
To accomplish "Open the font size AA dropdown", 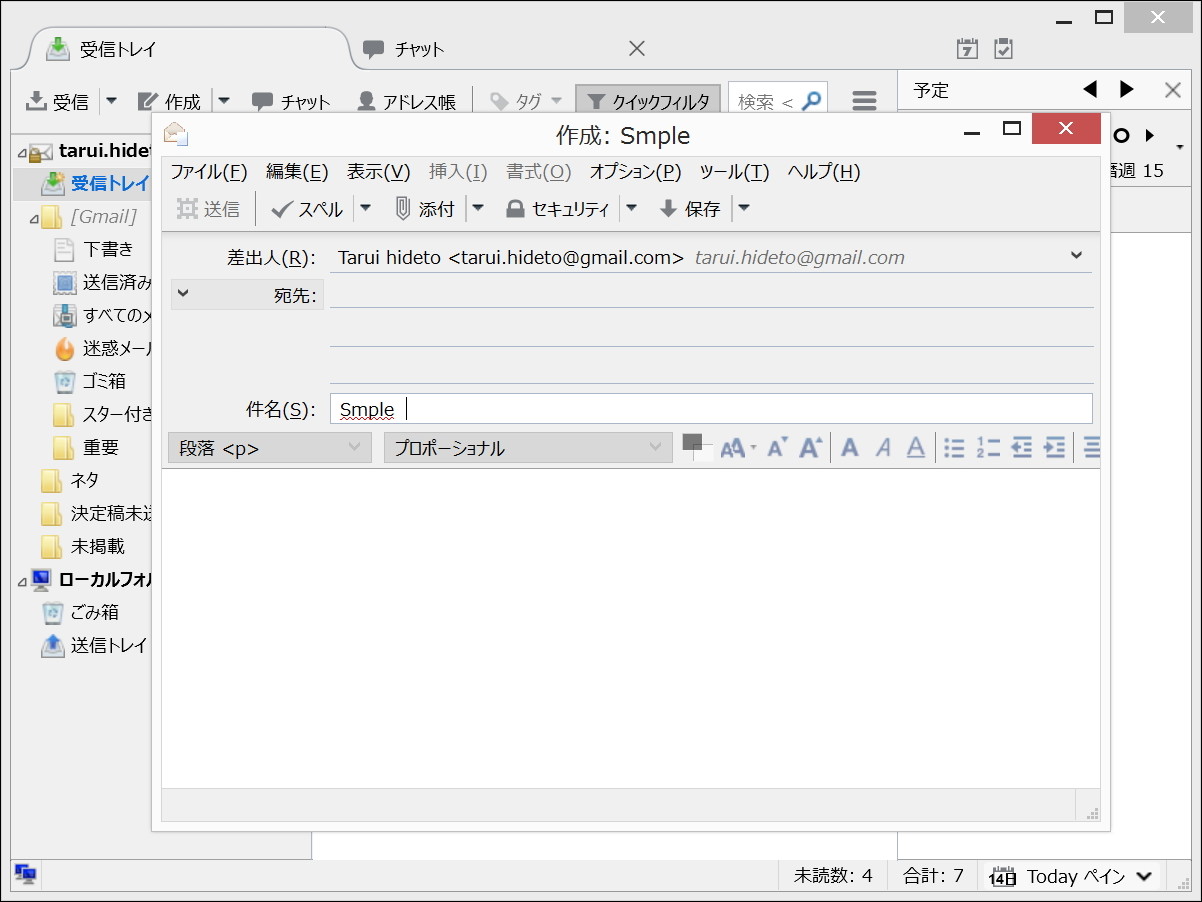I will pos(738,448).
